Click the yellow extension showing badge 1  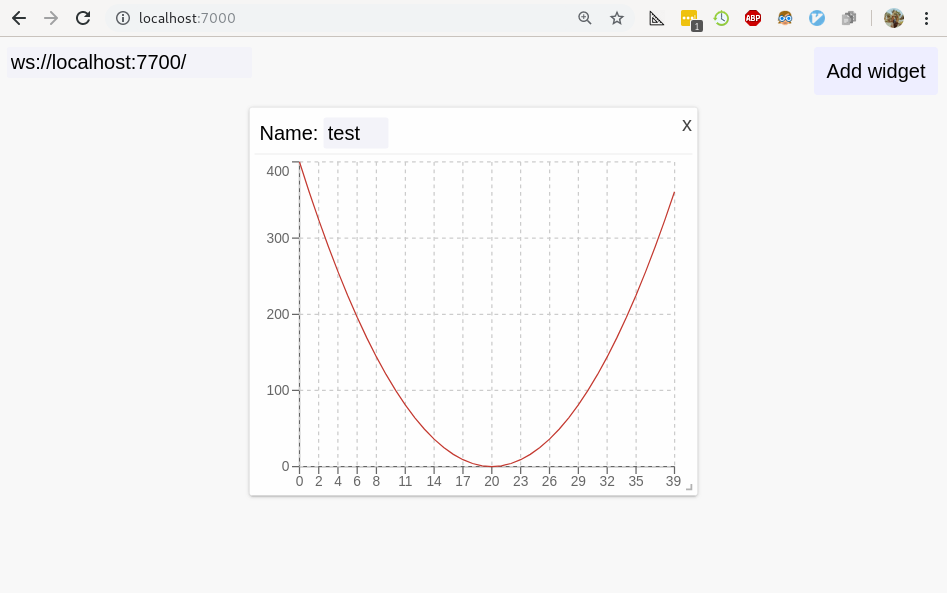(689, 18)
